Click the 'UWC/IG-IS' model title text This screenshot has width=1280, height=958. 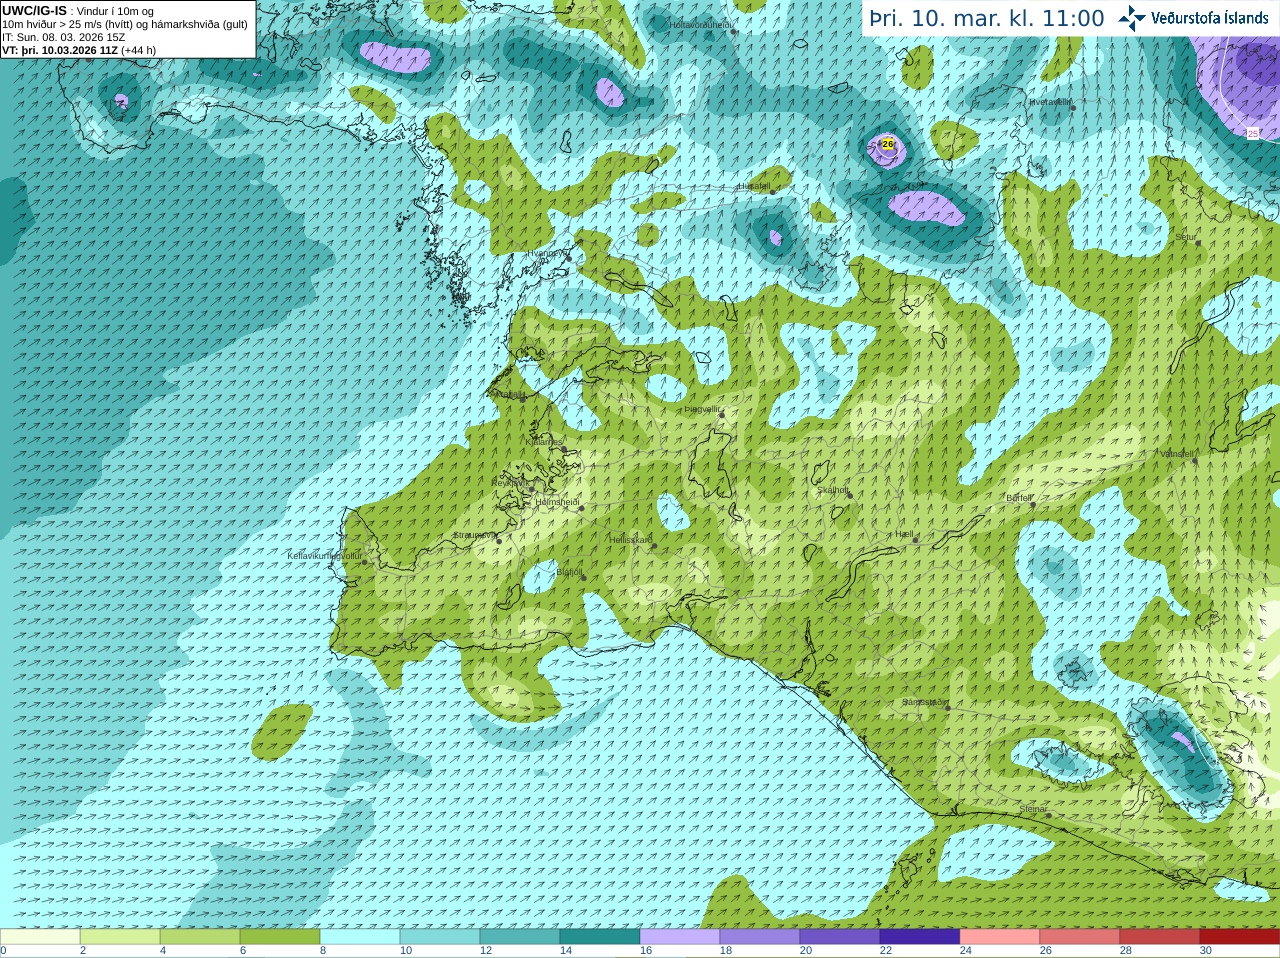click(34, 10)
